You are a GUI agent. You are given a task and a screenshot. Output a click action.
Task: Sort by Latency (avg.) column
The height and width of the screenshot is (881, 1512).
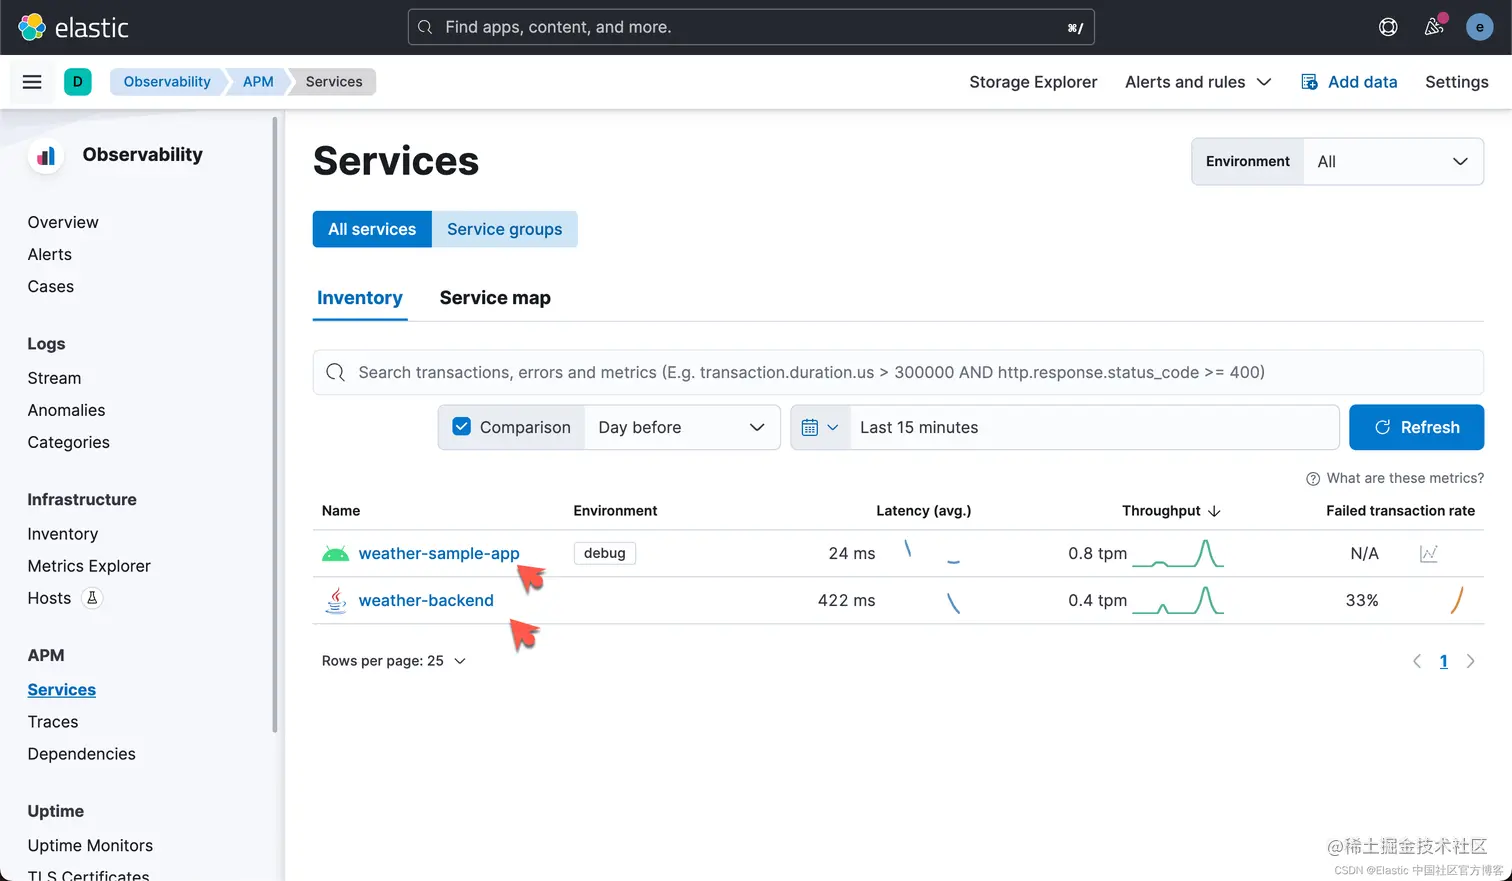(923, 511)
